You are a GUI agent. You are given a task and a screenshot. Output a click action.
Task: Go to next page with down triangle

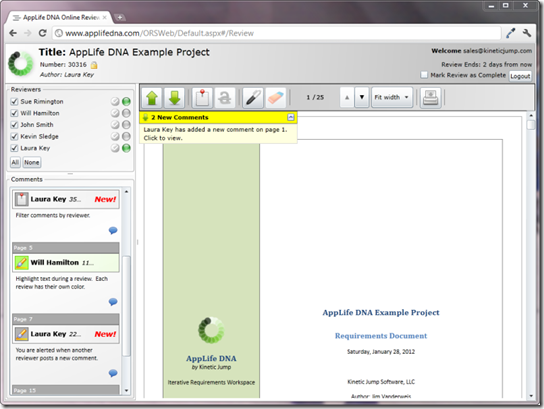coord(362,97)
